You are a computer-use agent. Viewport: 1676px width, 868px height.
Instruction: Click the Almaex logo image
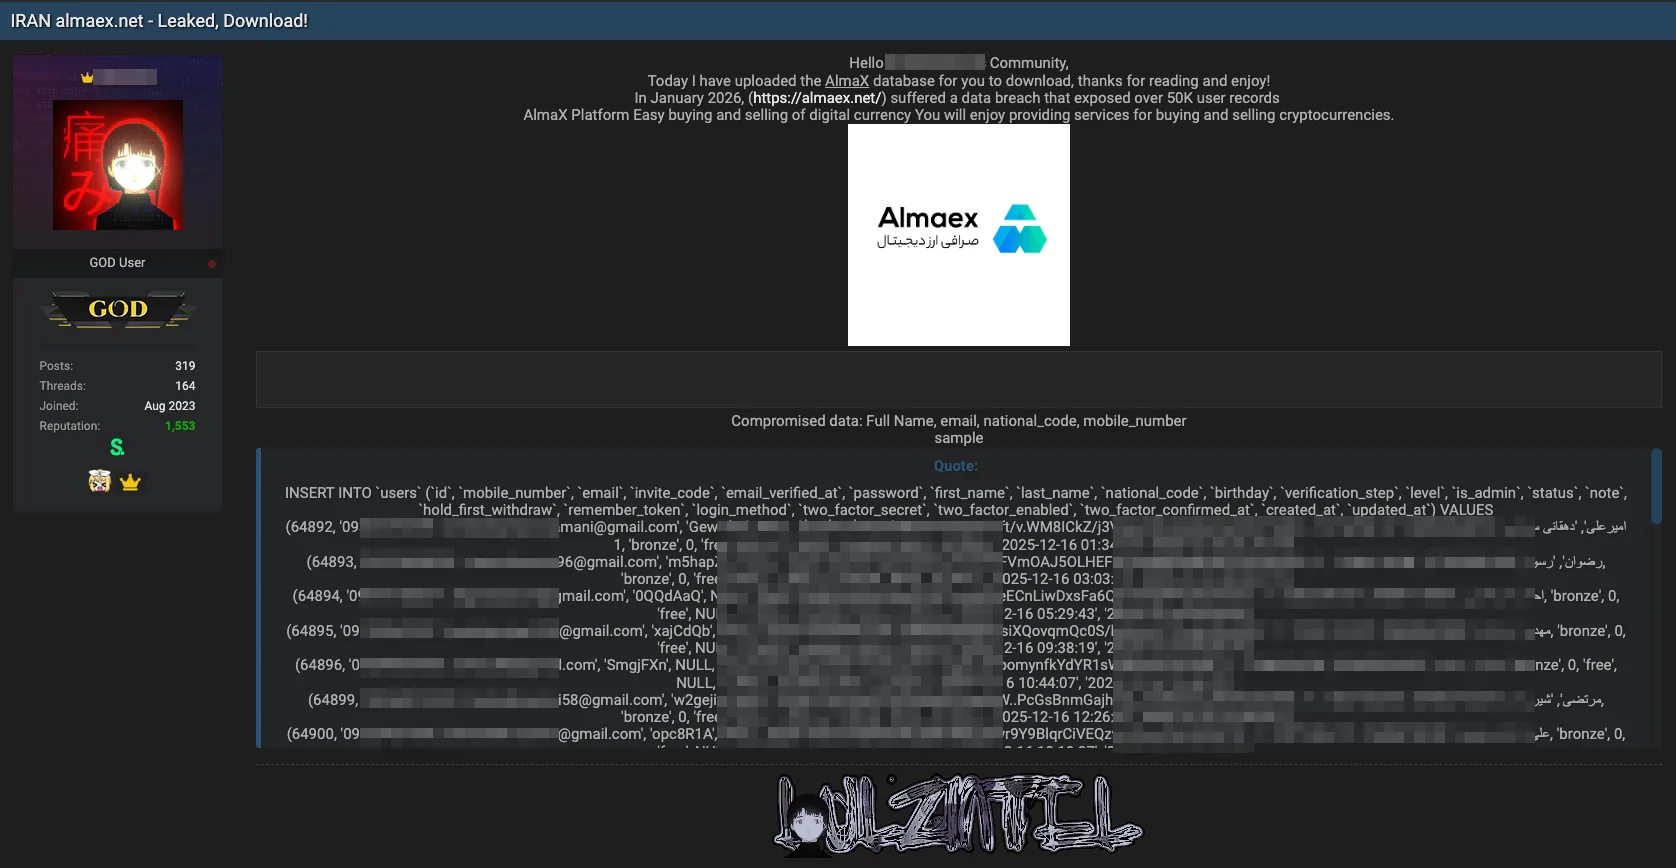click(959, 235)
